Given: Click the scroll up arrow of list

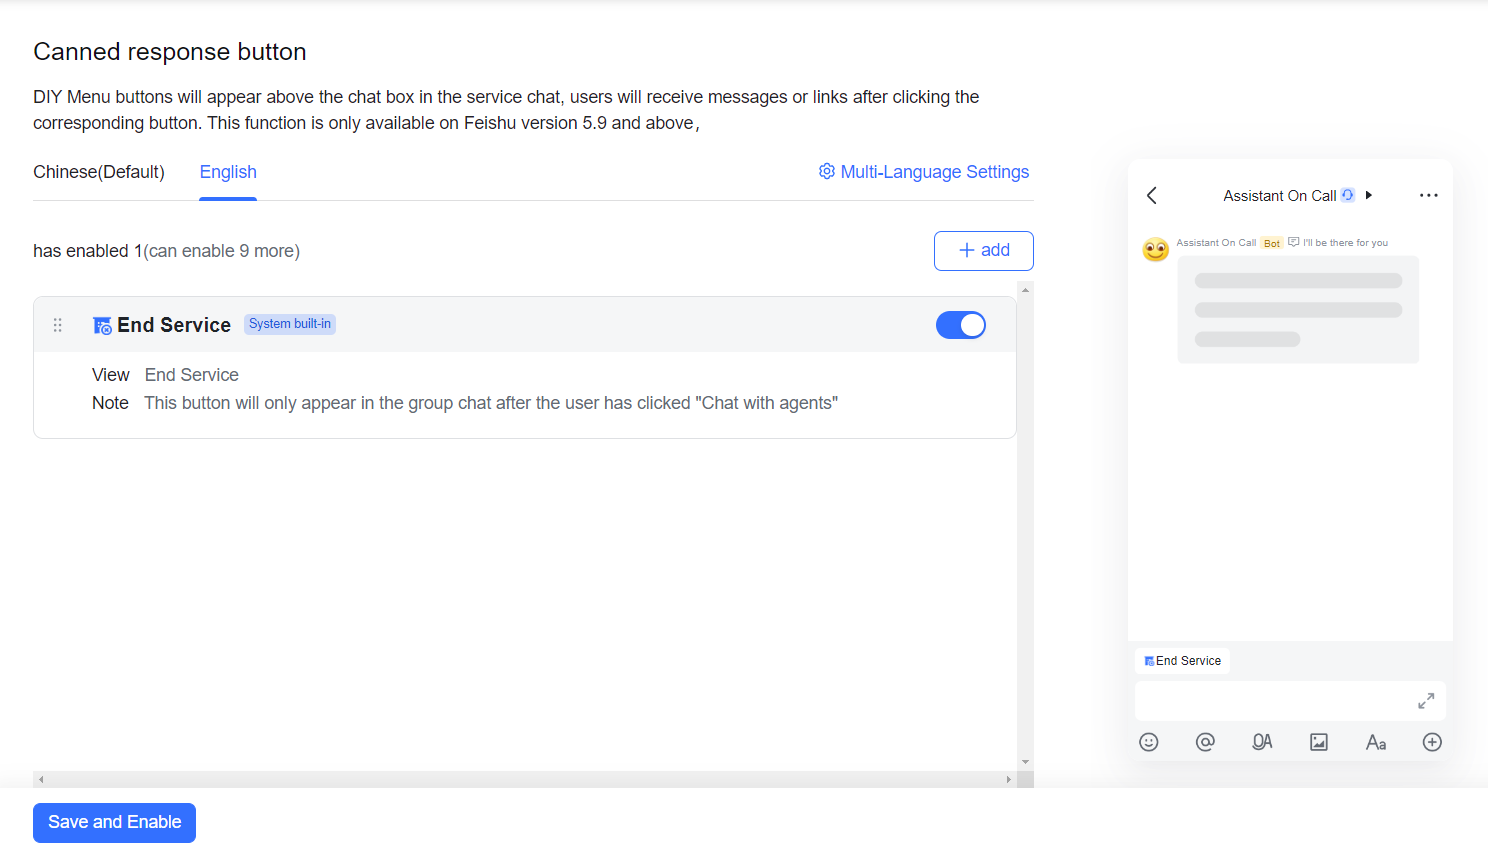Looking at the screenshot, I should [1025, 290].
